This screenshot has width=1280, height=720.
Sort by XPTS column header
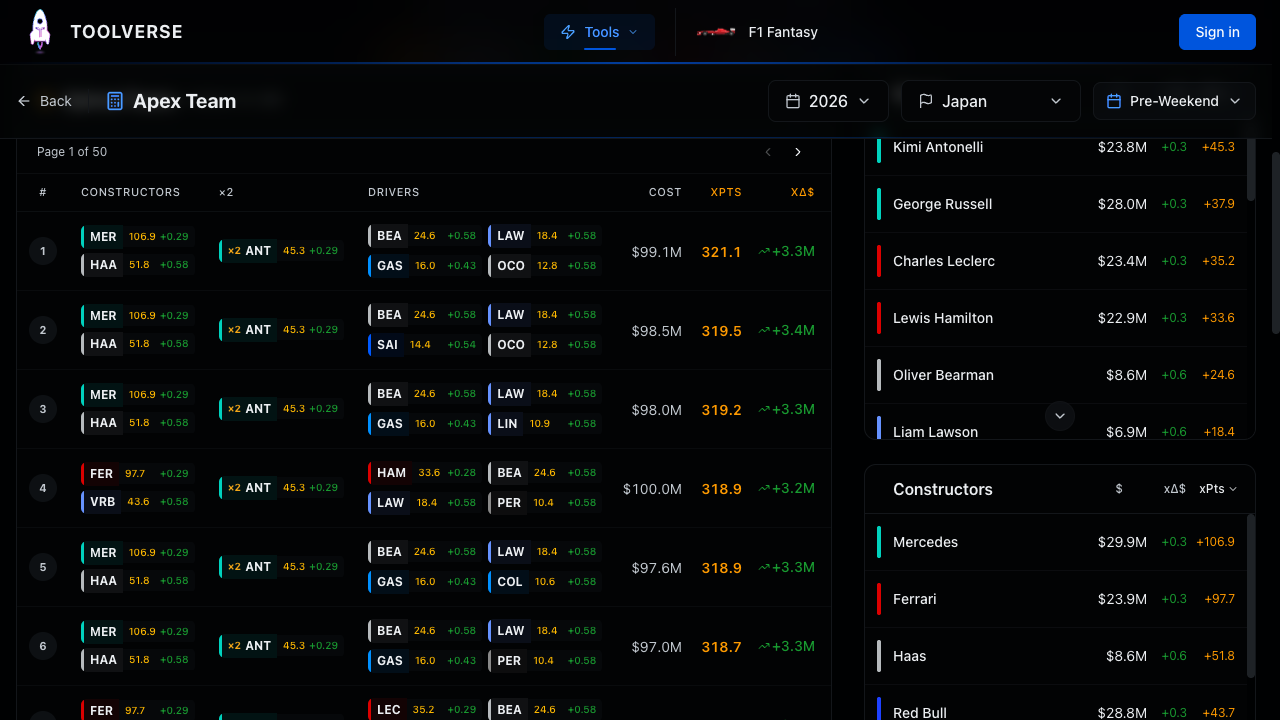pyautogui.click(x=726, y=192)
